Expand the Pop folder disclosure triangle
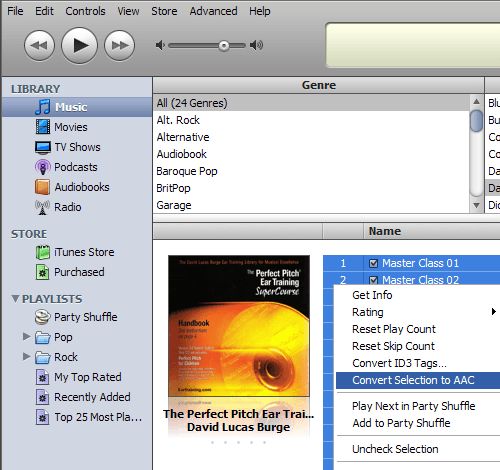 [27, 337]
